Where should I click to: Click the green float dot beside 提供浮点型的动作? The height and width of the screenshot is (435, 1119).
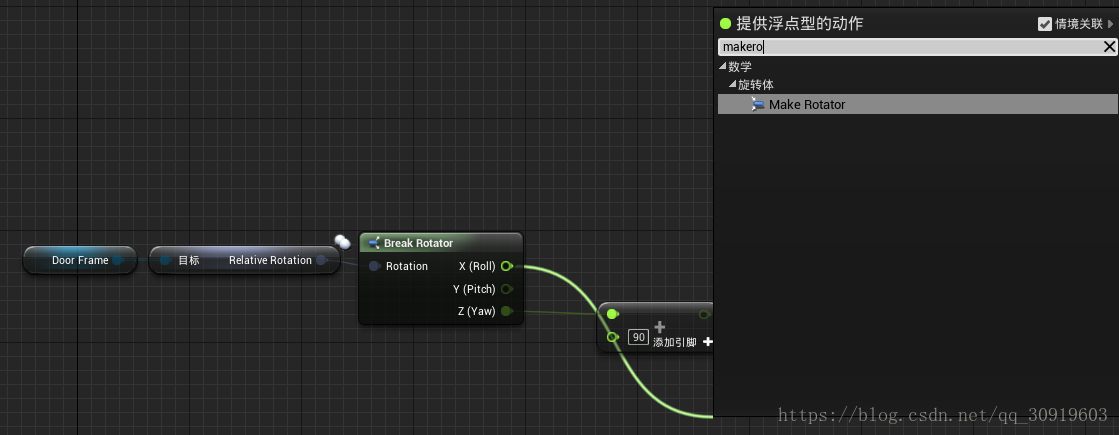726,24
